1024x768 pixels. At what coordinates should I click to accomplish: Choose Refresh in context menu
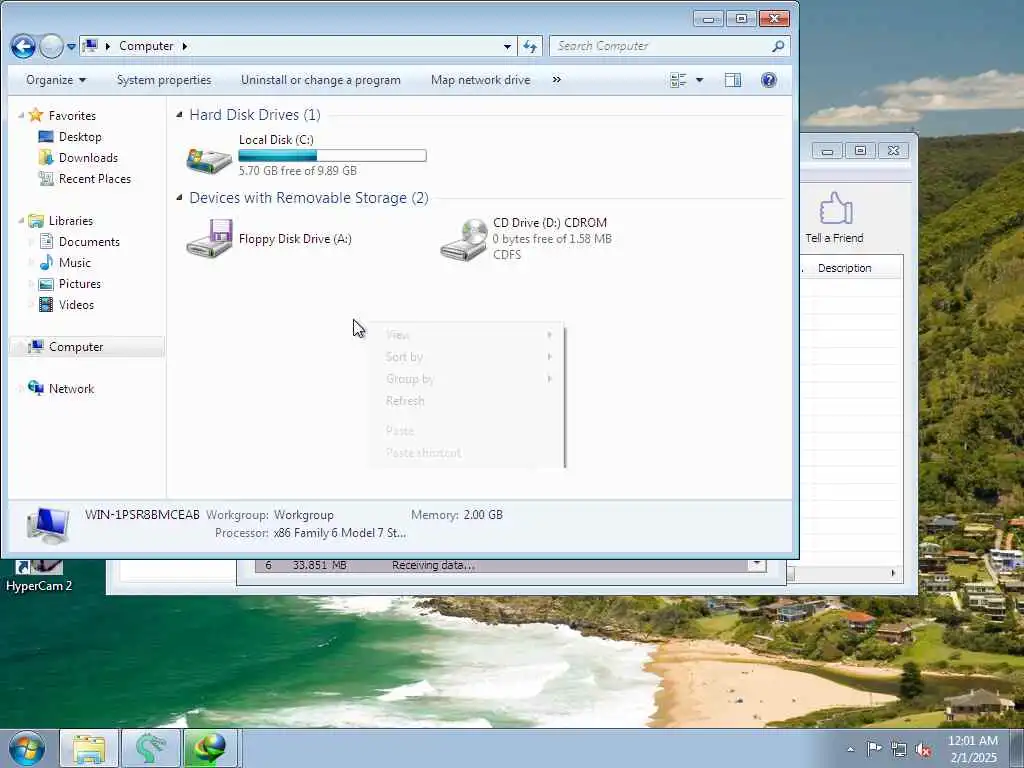[468, 400]
